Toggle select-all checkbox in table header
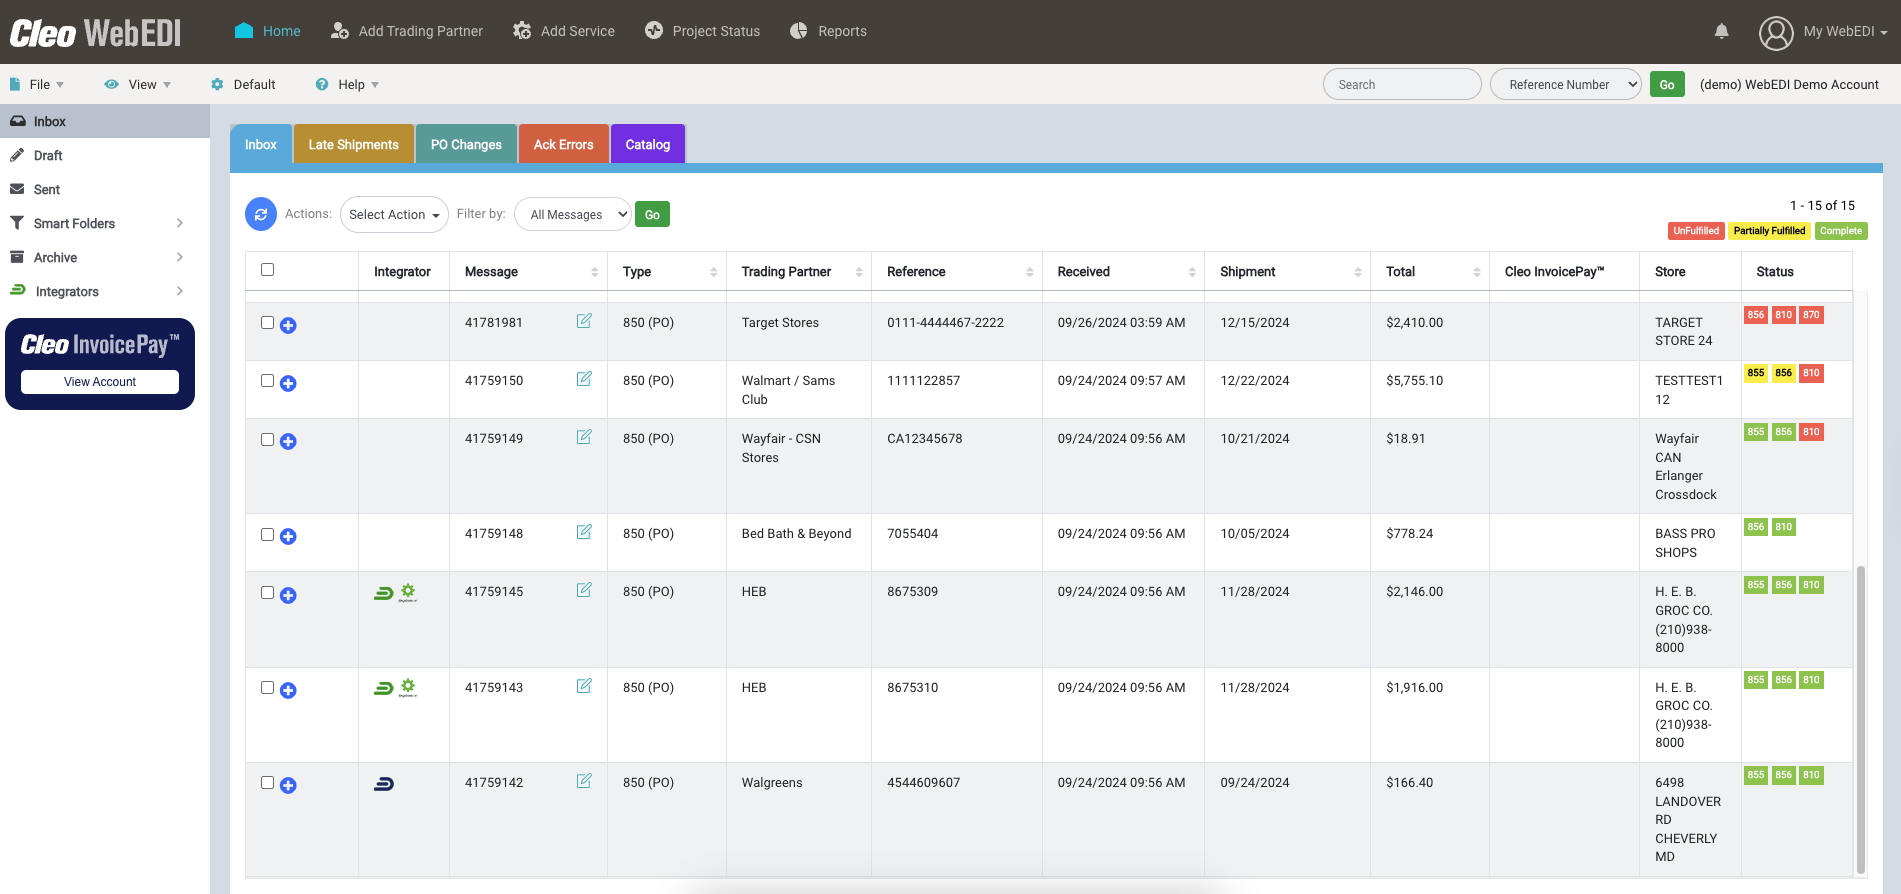This screenshot has width=1901, height=894. click(x=267, y=269)
